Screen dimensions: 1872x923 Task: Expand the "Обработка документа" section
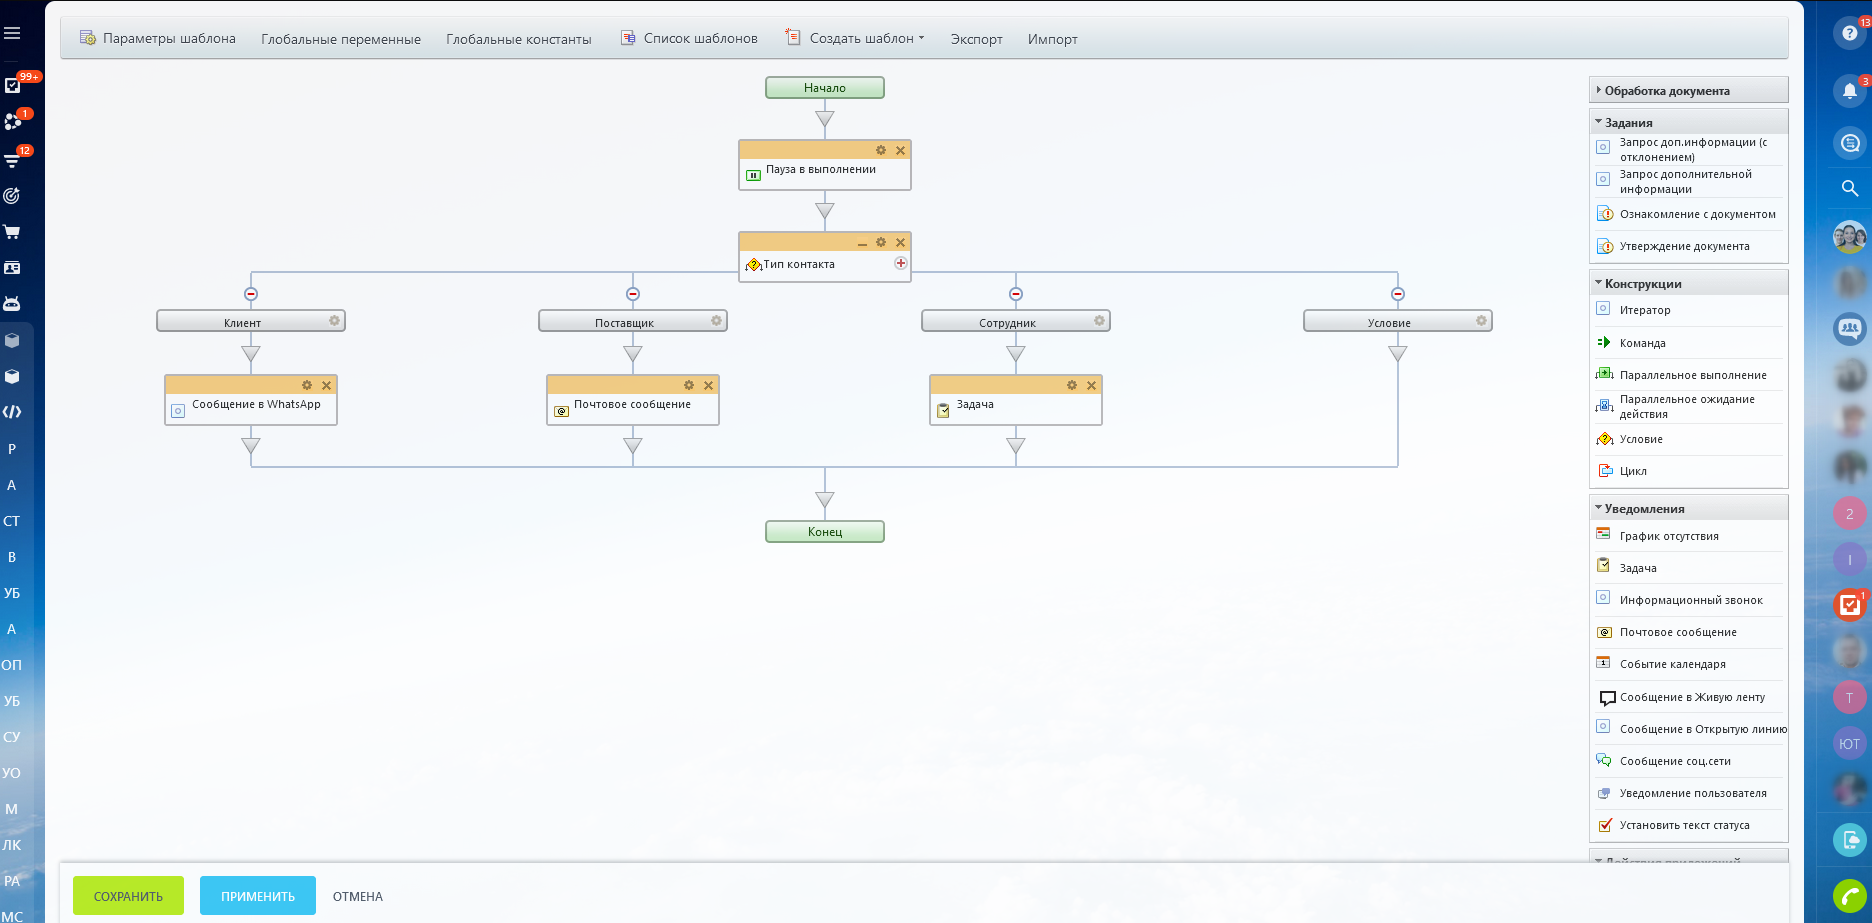[1666, 91]
